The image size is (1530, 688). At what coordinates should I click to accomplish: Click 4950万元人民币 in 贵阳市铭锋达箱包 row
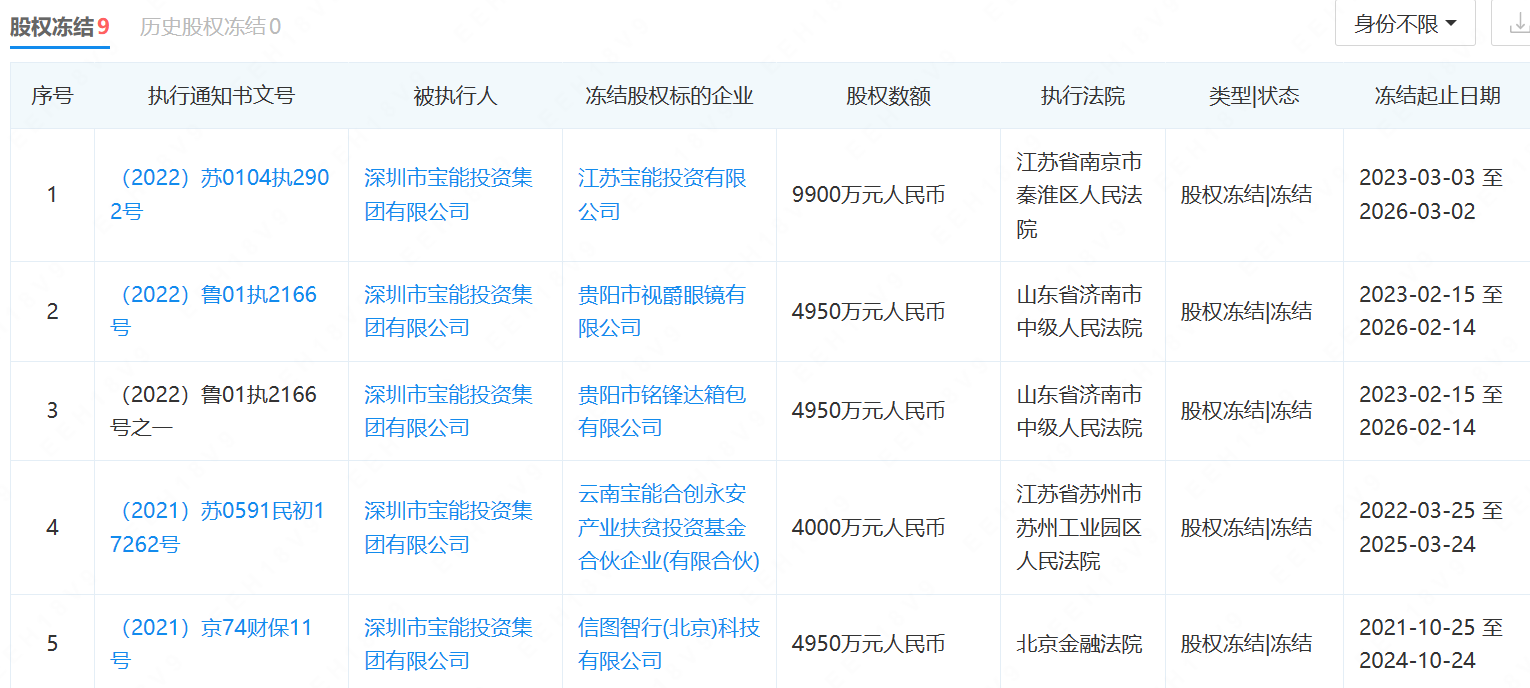tap(868, 411)
